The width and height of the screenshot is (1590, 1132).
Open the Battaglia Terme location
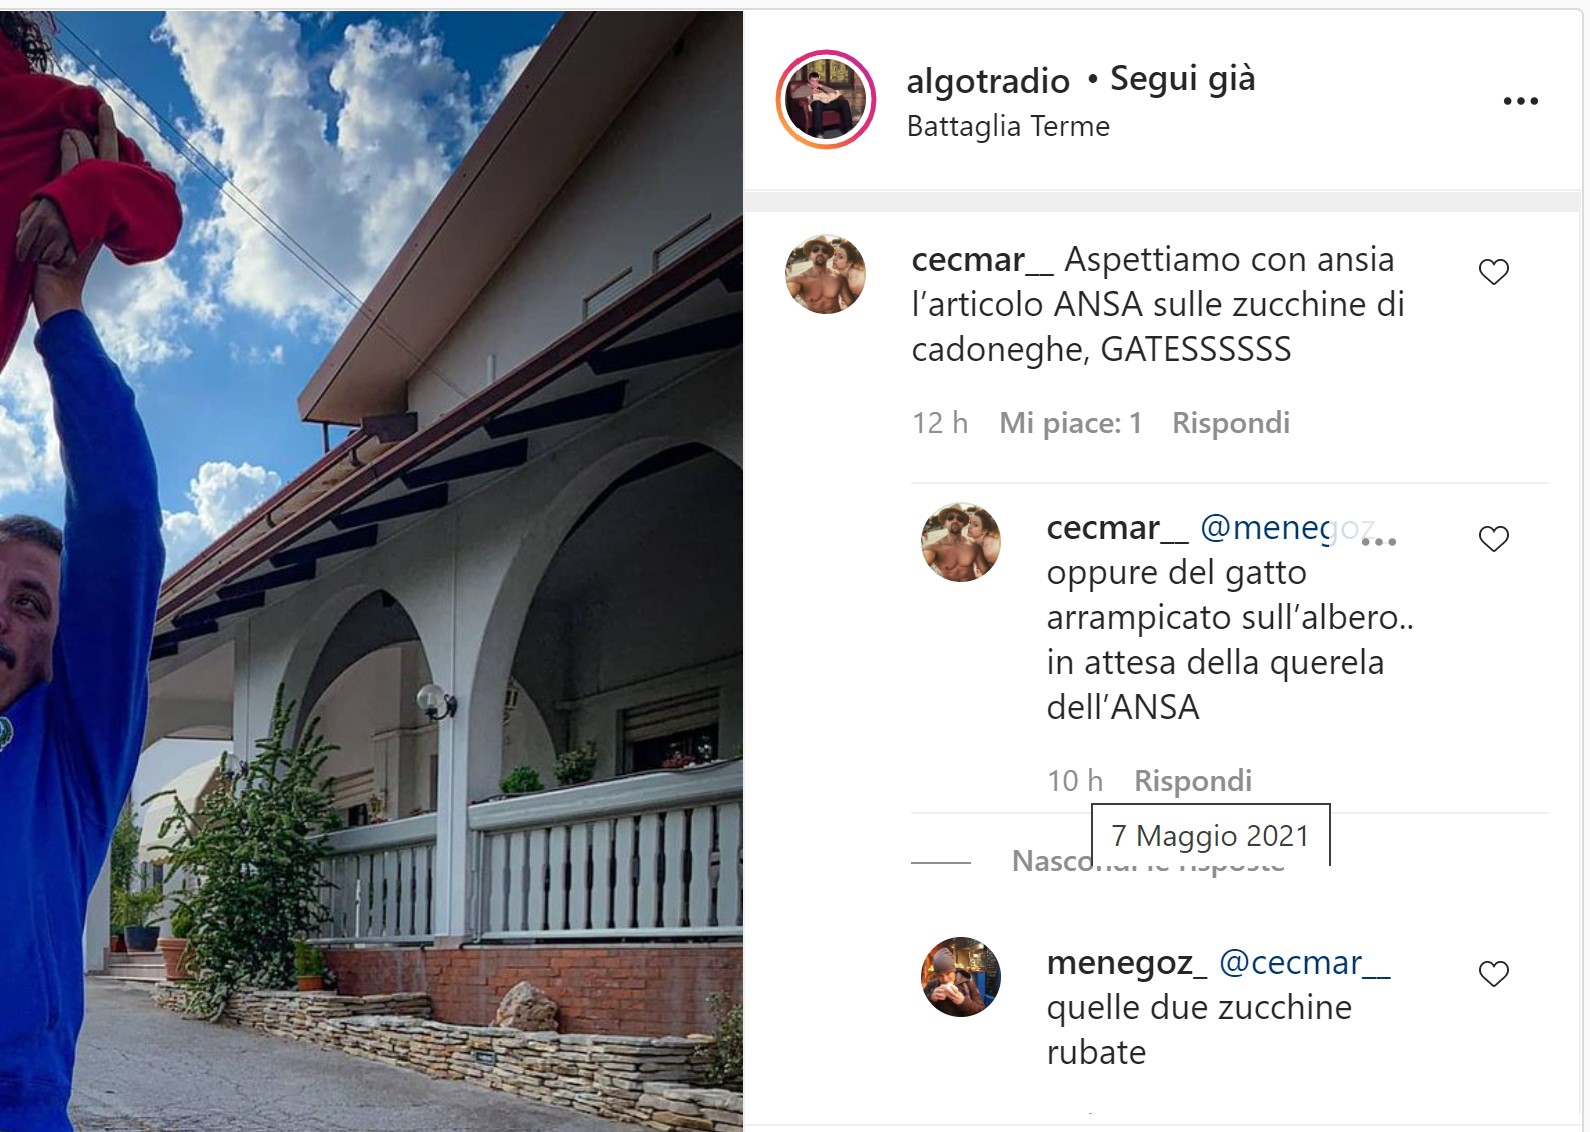(1008, 126)
